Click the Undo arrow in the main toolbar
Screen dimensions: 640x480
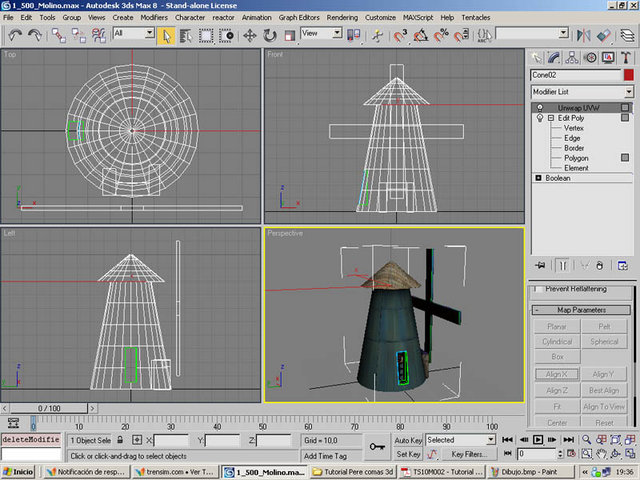[x=15, y=34]
